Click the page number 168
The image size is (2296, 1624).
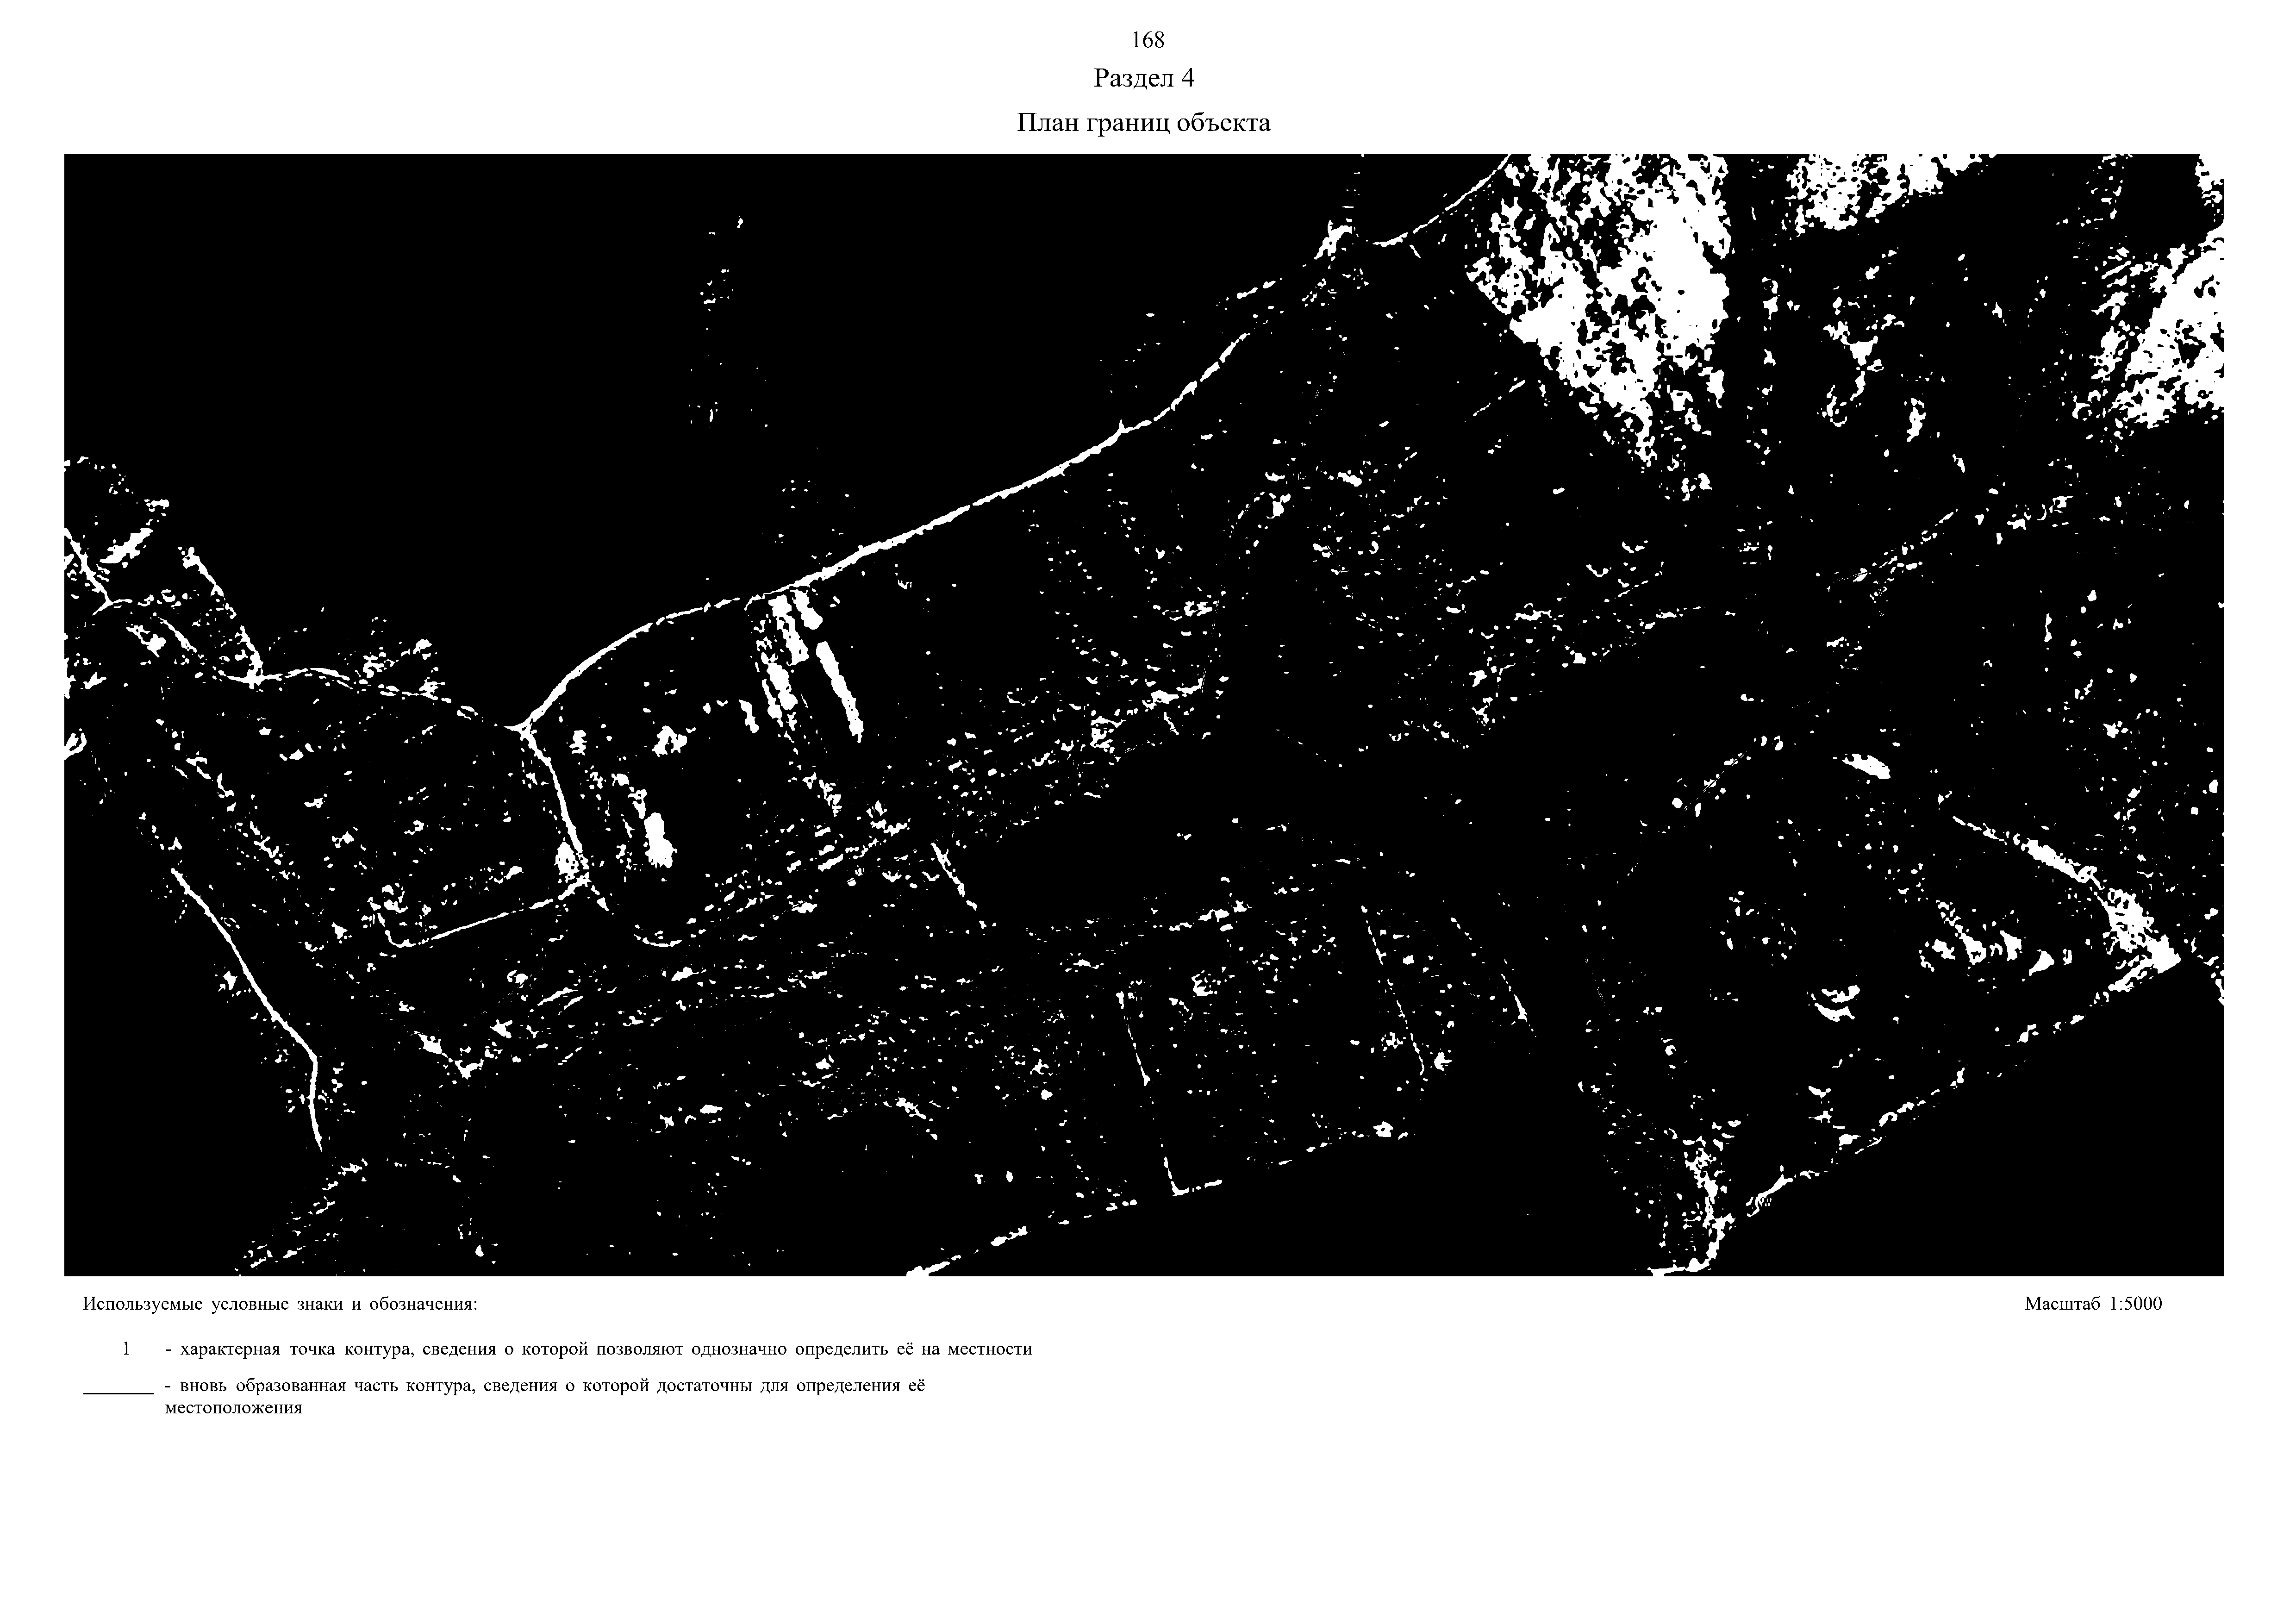(1147, 40)
